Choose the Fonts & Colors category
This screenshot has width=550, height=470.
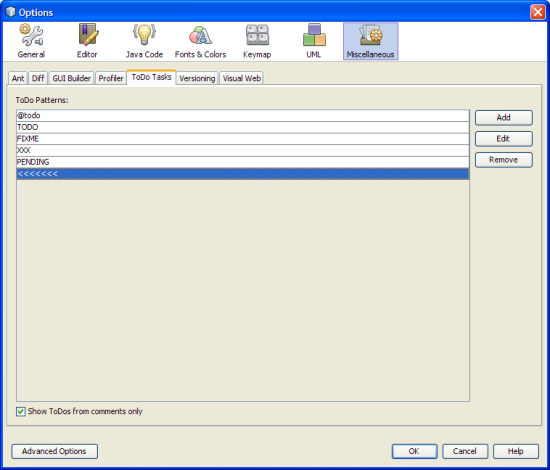click(x=200, y=41)
